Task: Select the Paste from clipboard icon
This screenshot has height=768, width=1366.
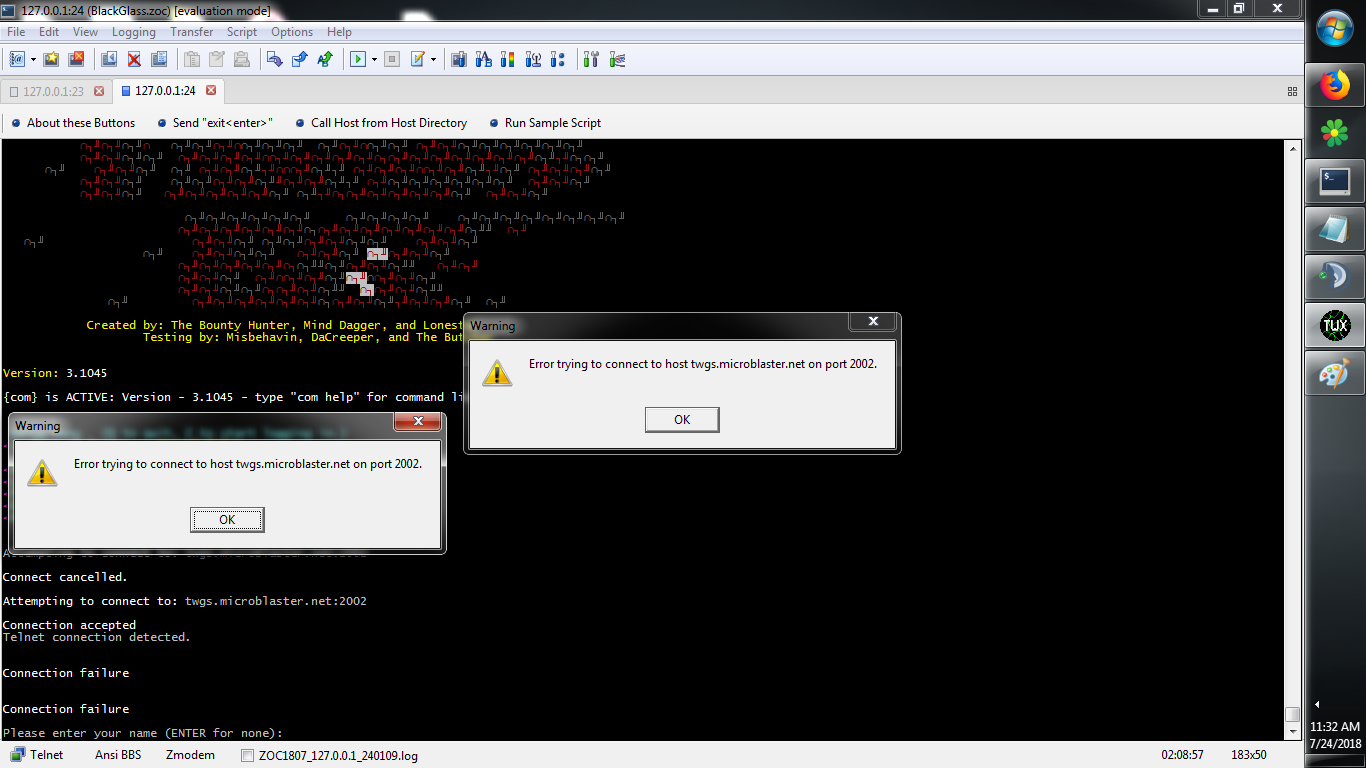Action: point(218,59)
